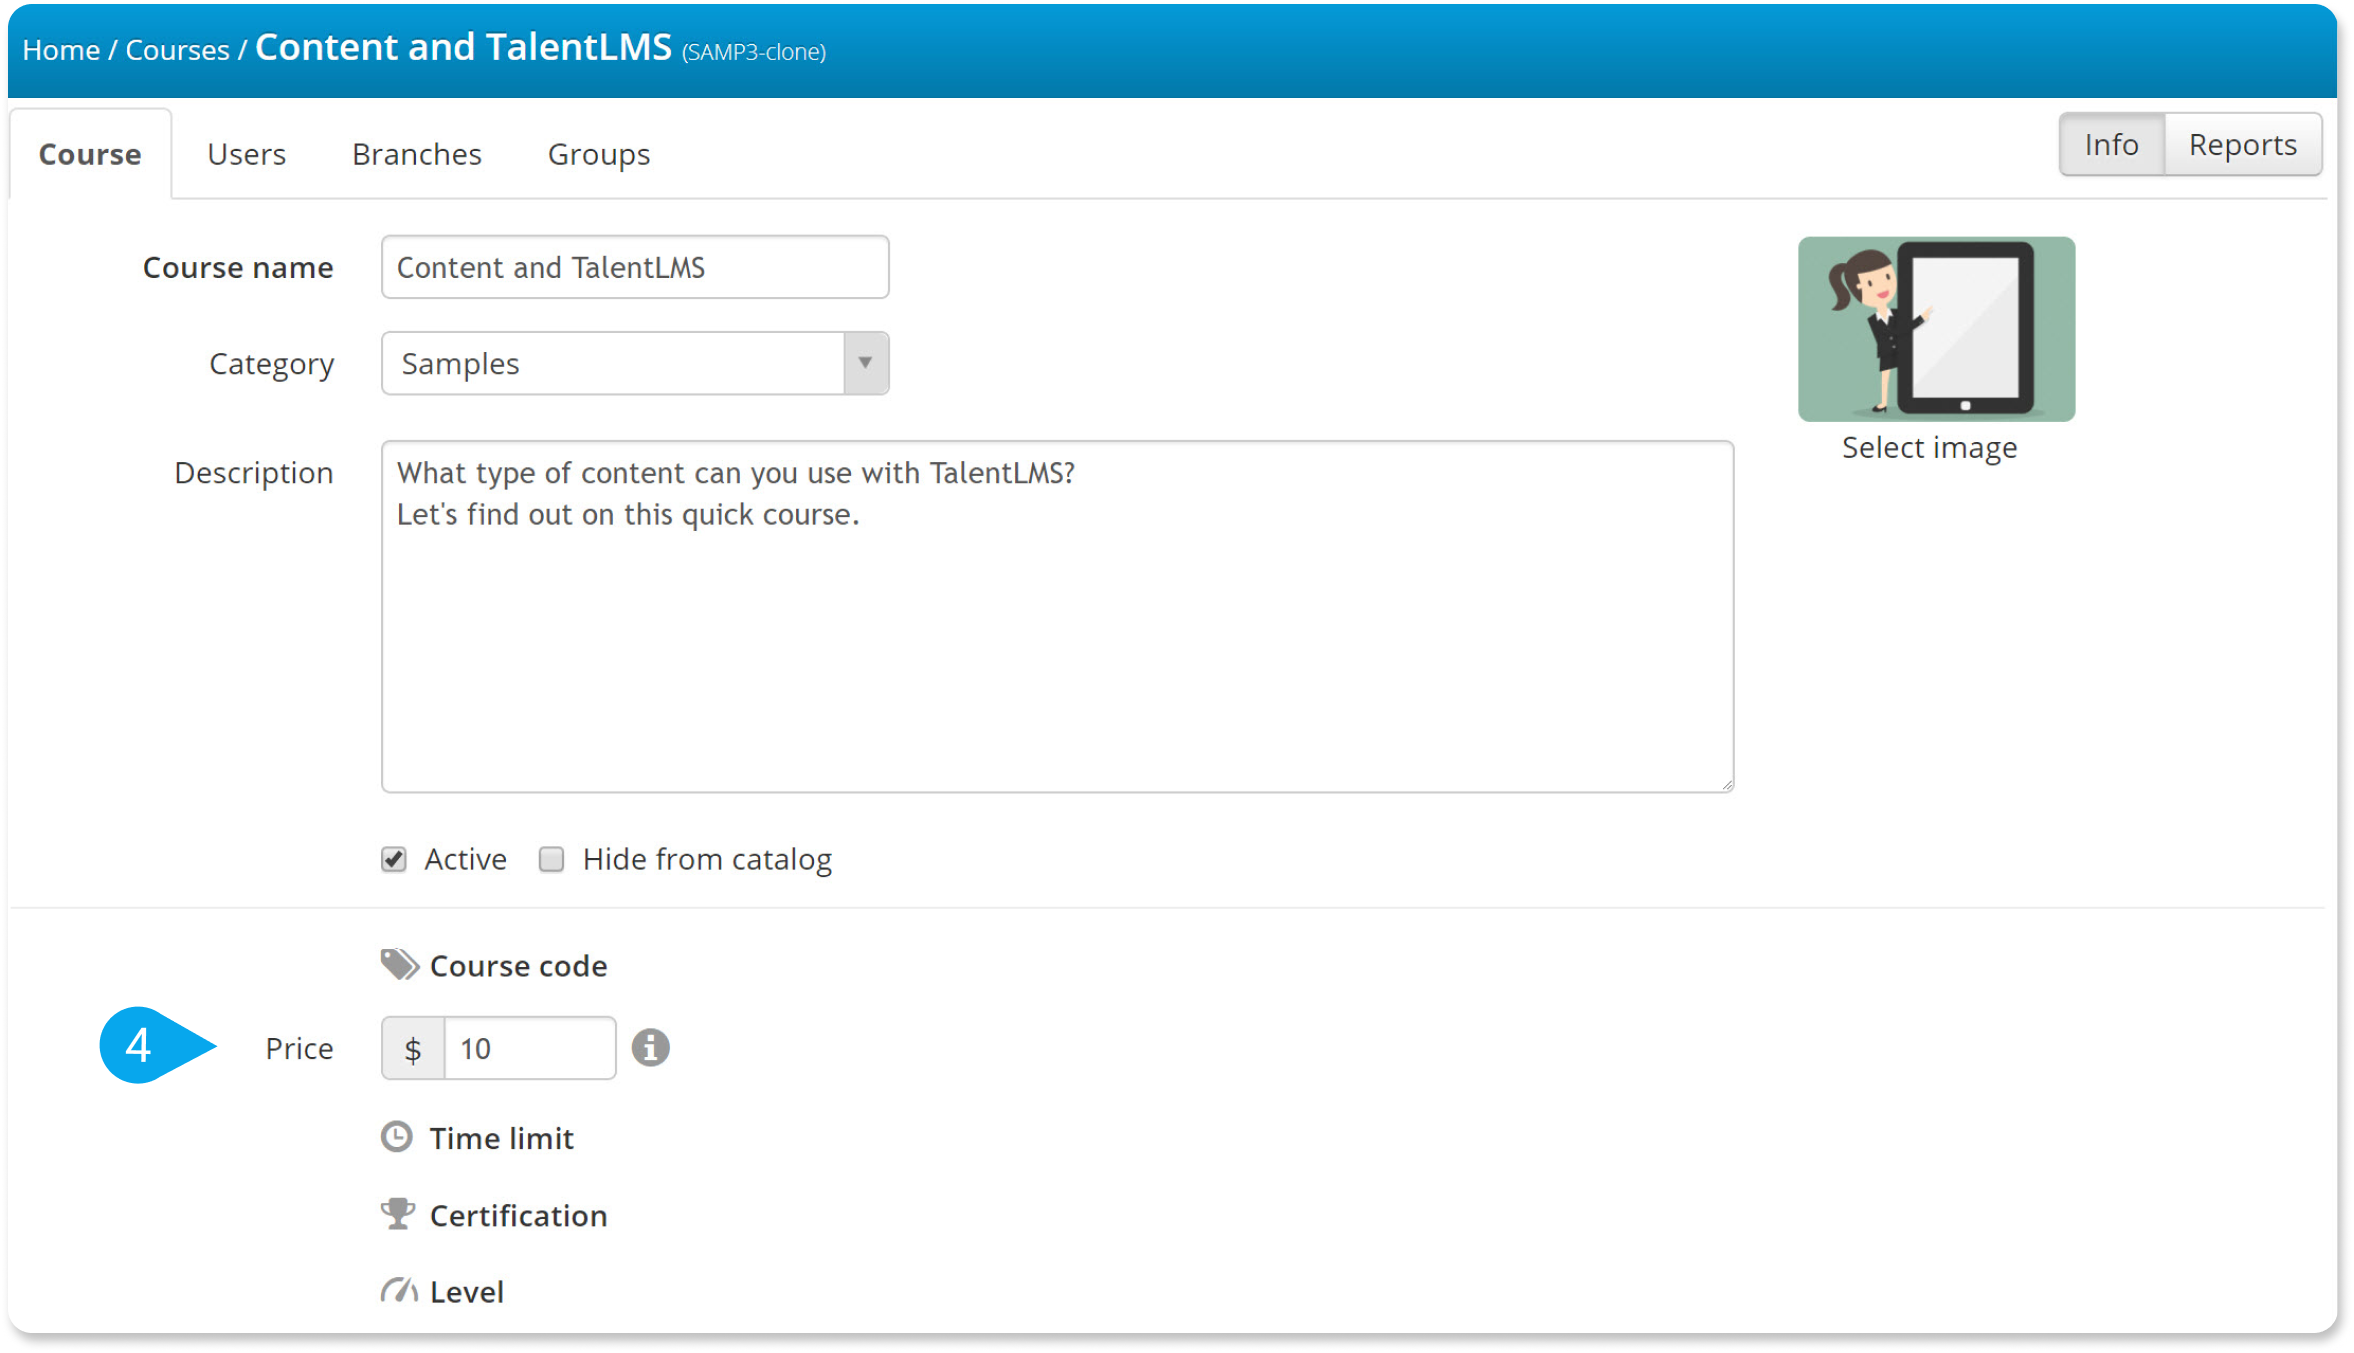2354x1353 pixels.
Task: Click the course image thumbnail
Action: tap(1936, 329)
